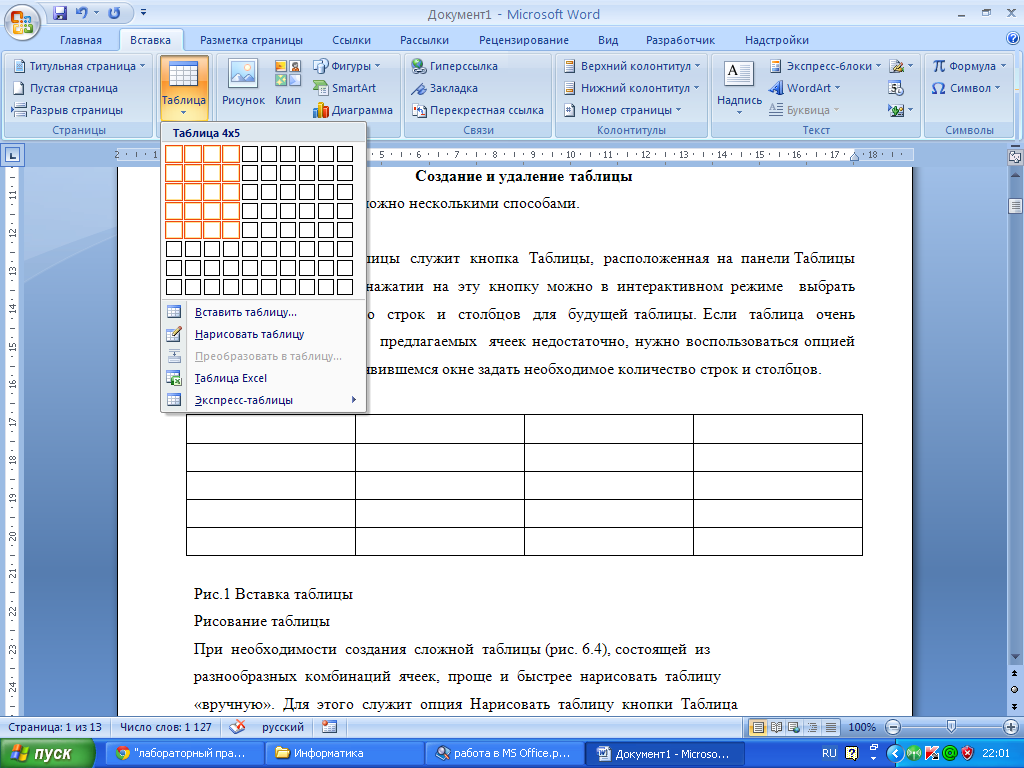Insert Перекрестная ссылка cross-reference

pyautogui.click(x=477, y=110)
